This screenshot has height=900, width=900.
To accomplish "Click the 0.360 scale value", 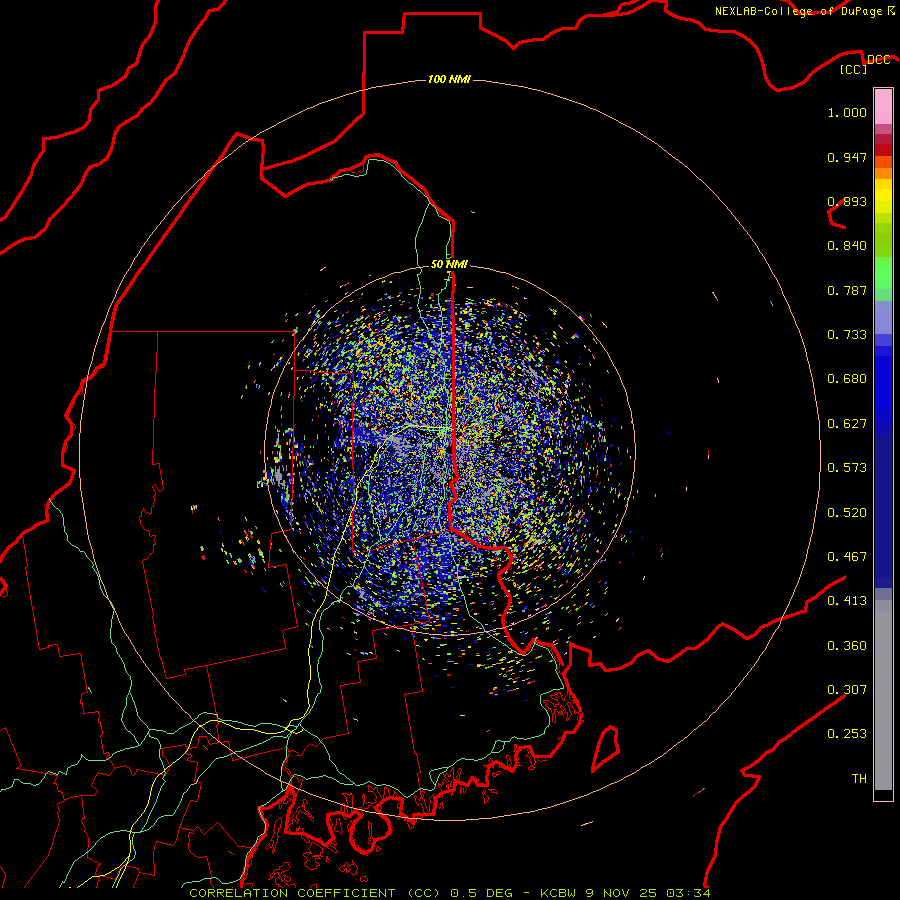I will click(847, 646).
